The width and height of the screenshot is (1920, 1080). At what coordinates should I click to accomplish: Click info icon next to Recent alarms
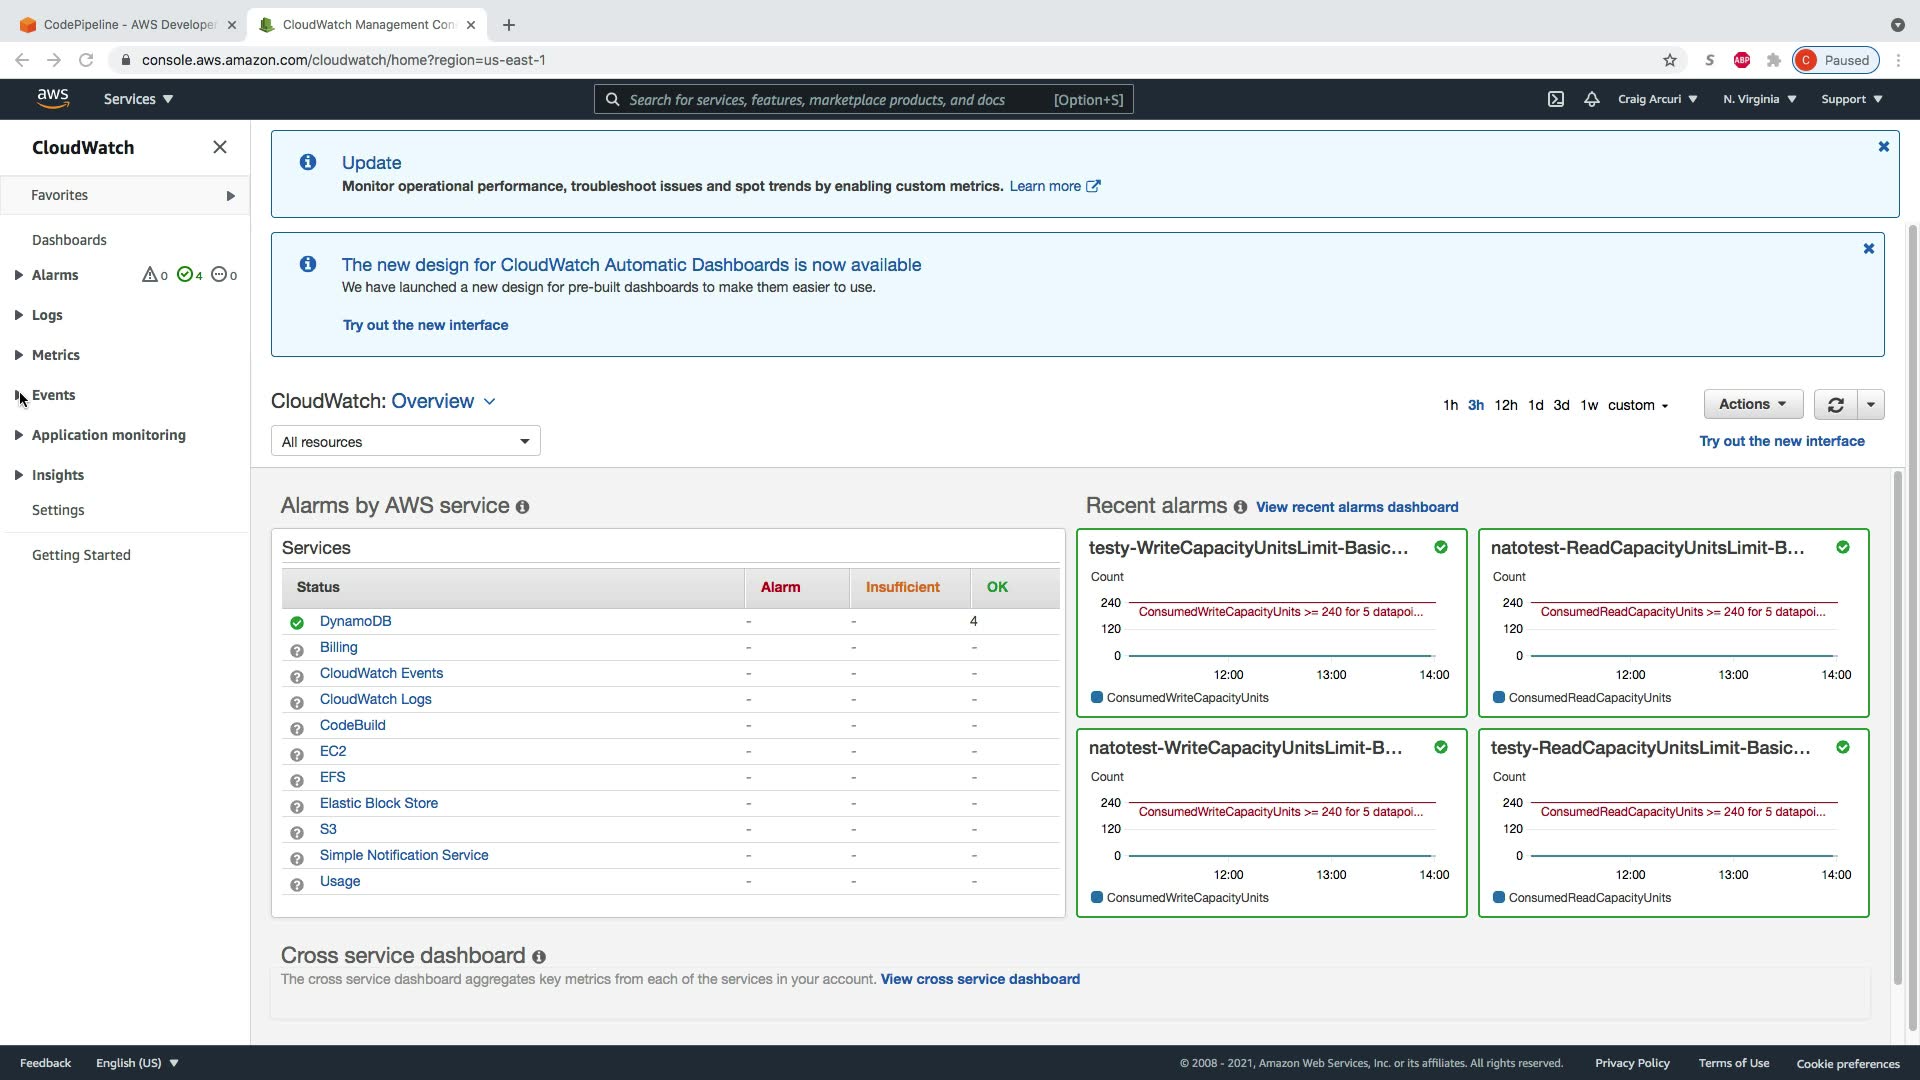tap(1240, 507)
